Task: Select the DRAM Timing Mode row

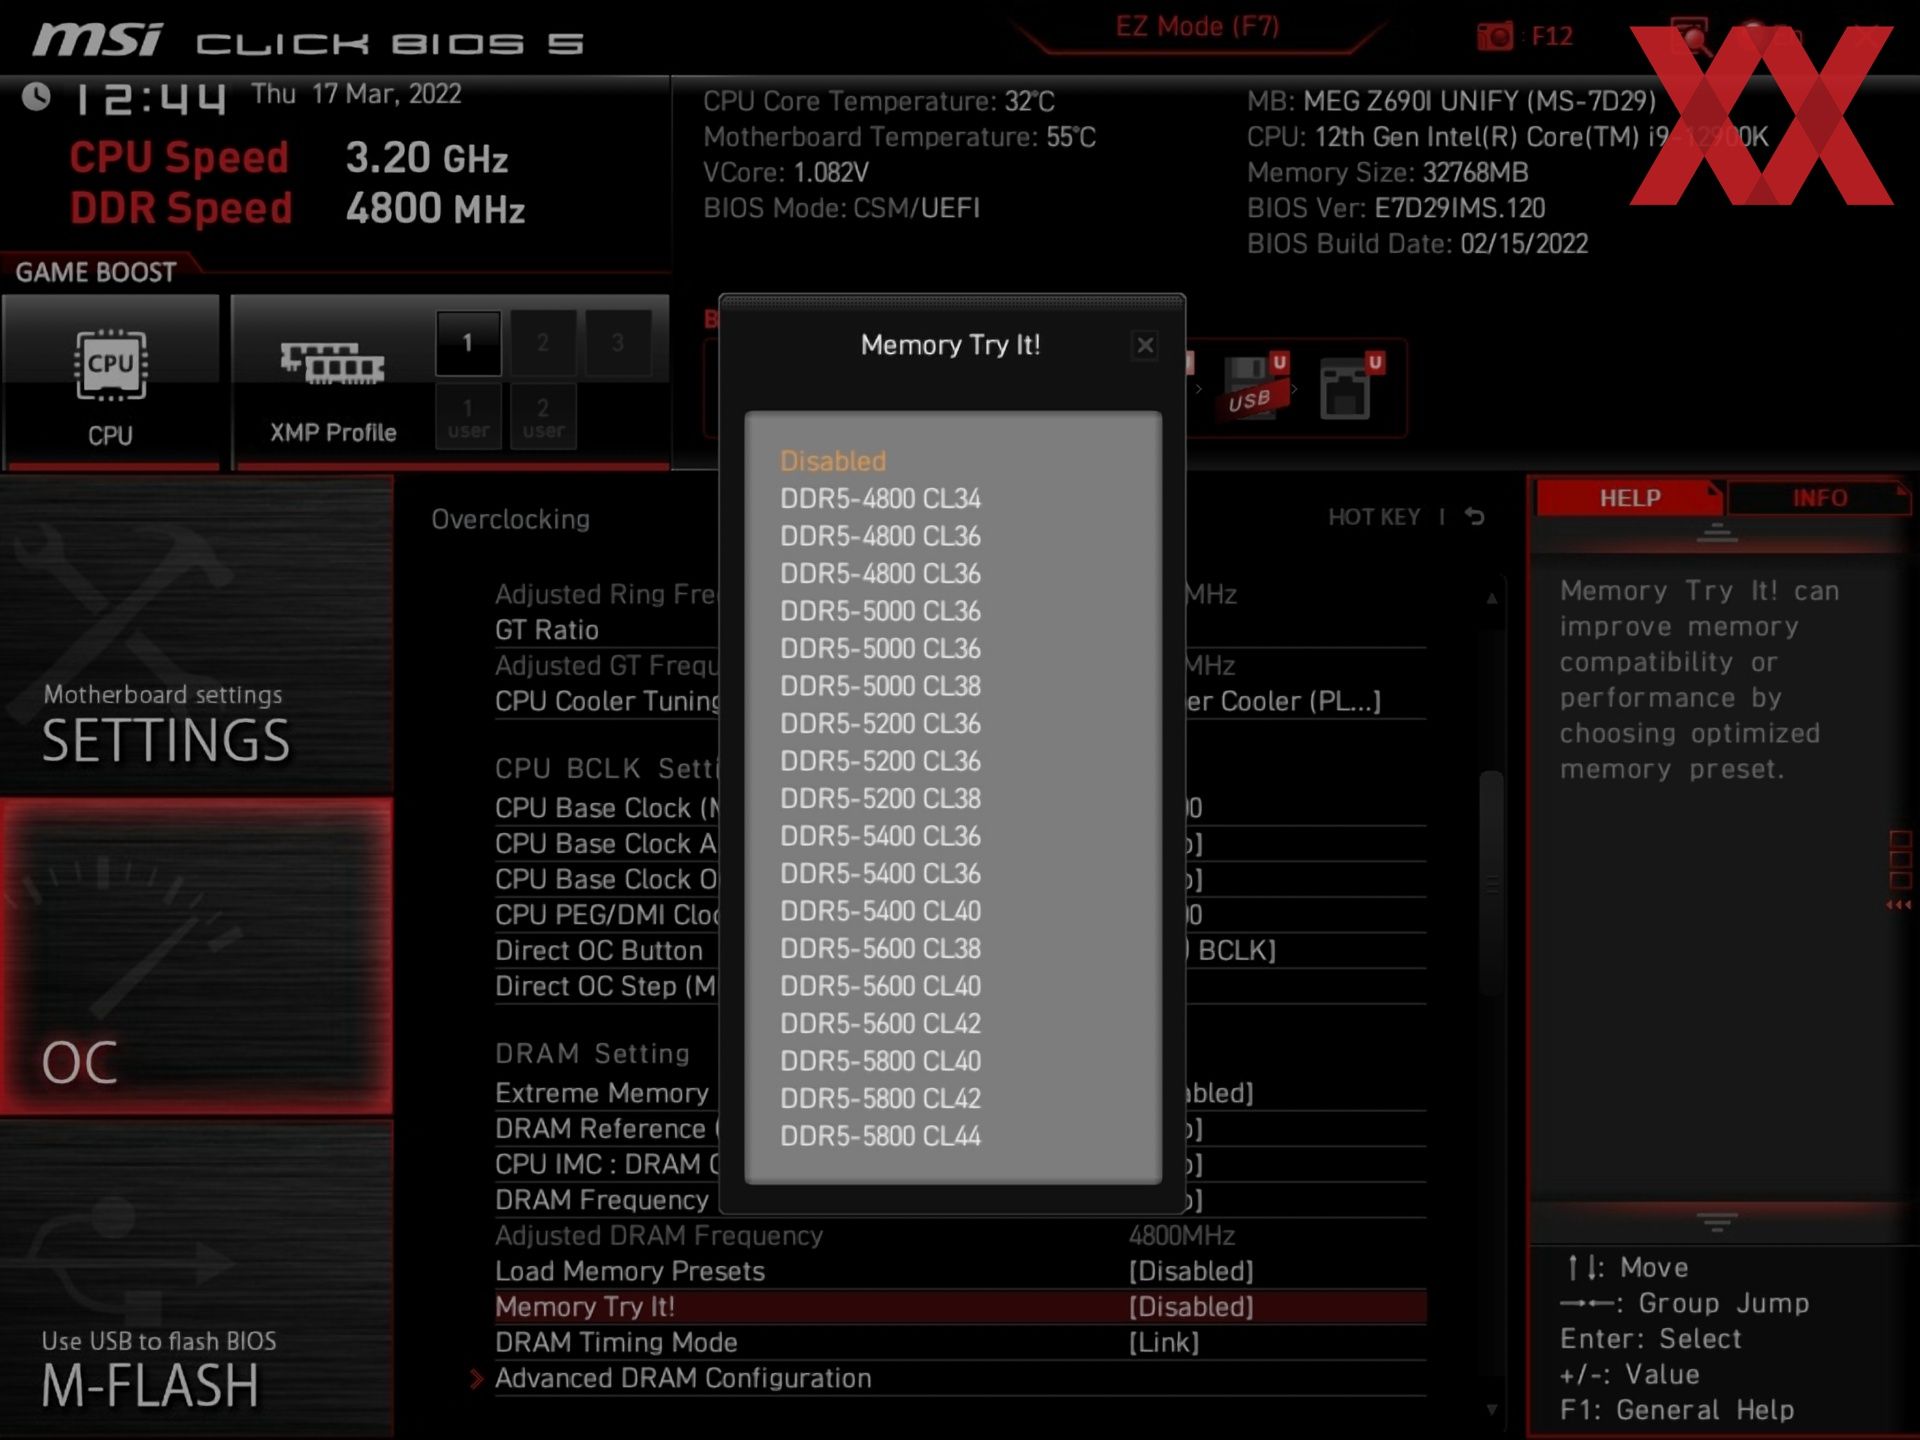Action: (x=960, y=1342)
